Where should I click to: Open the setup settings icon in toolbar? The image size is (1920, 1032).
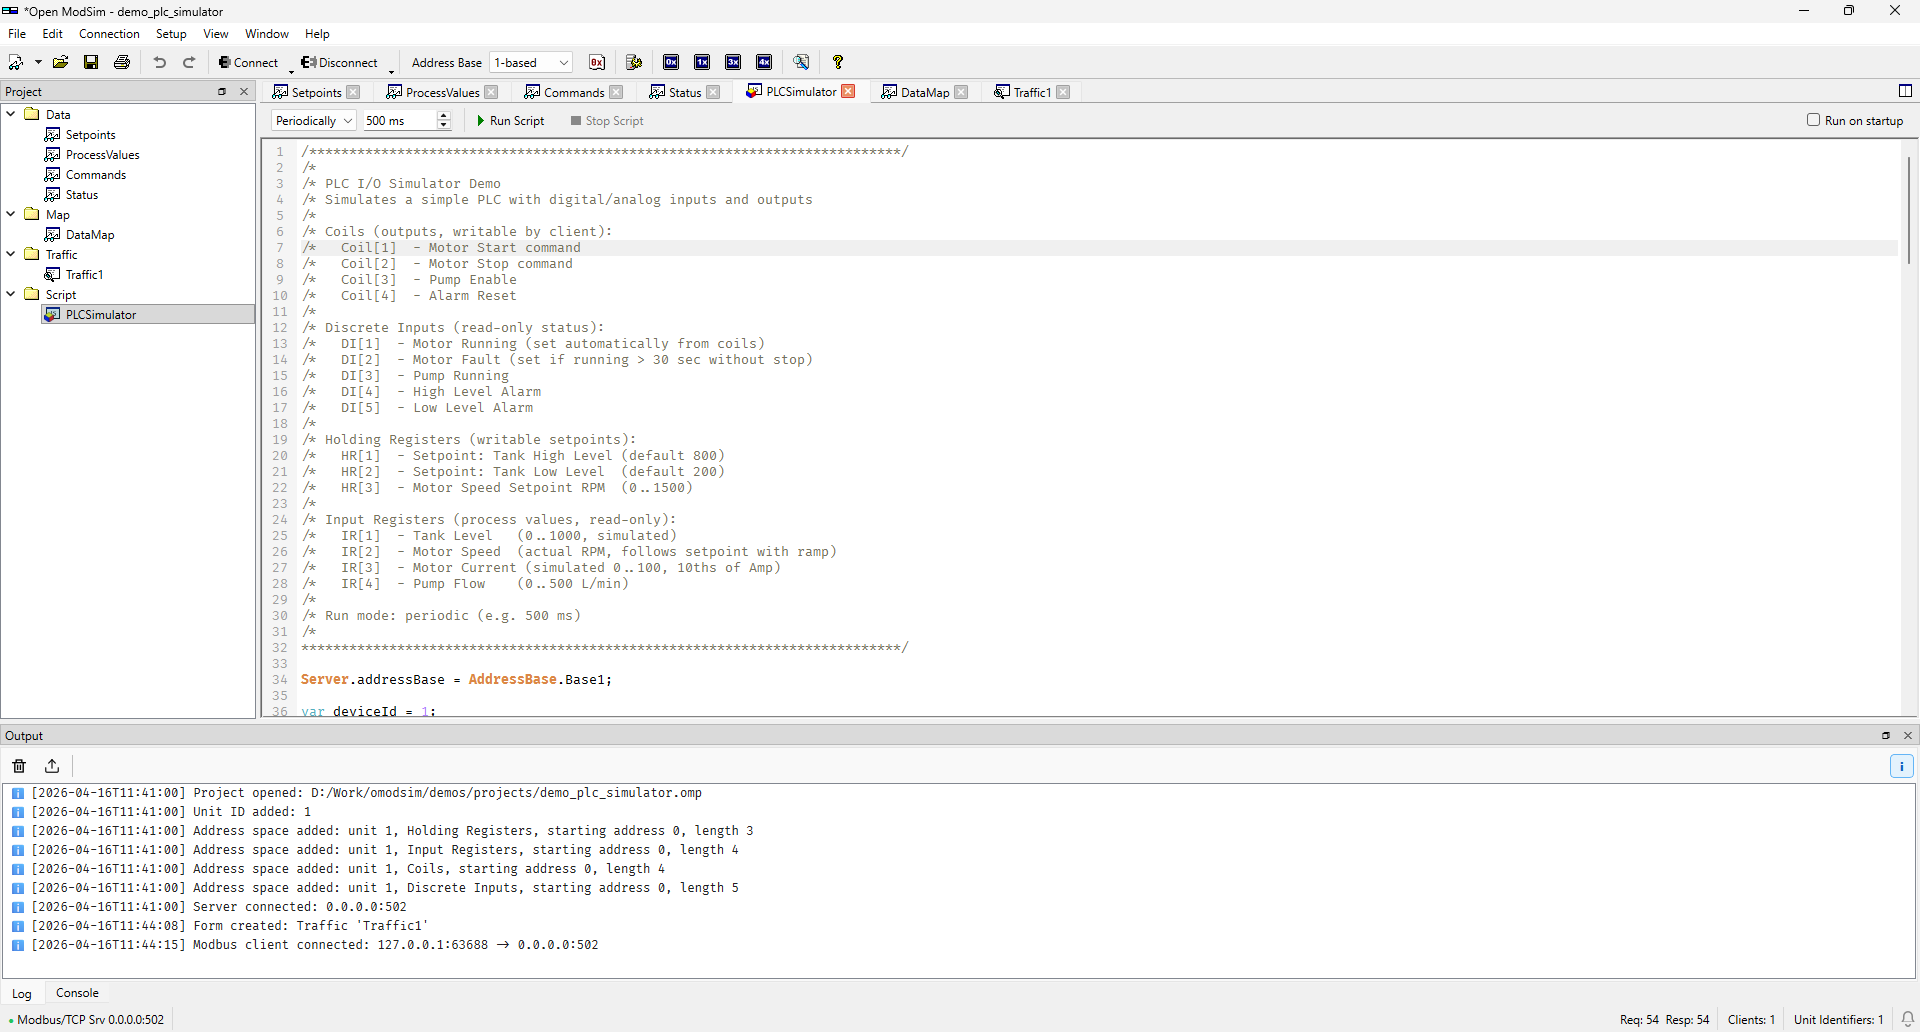[634, 62]
